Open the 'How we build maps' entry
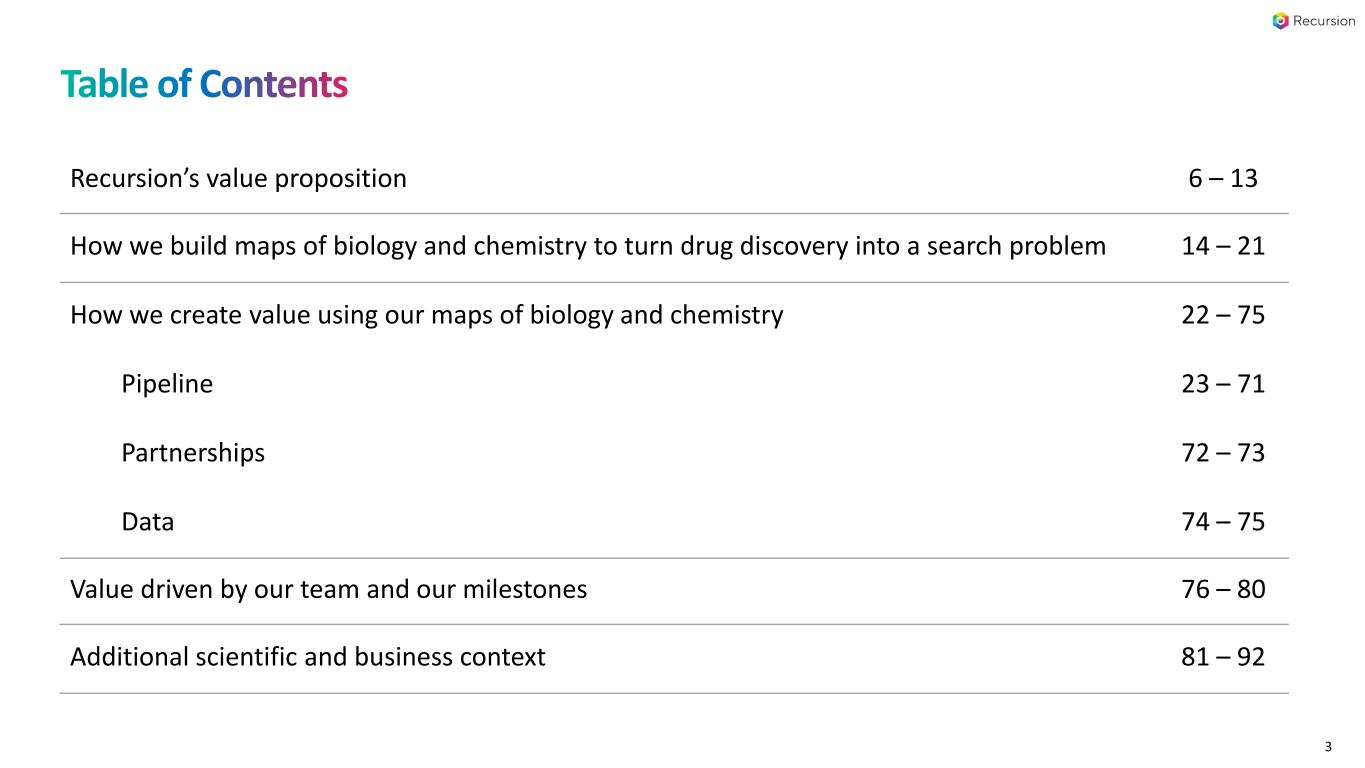 588,247
